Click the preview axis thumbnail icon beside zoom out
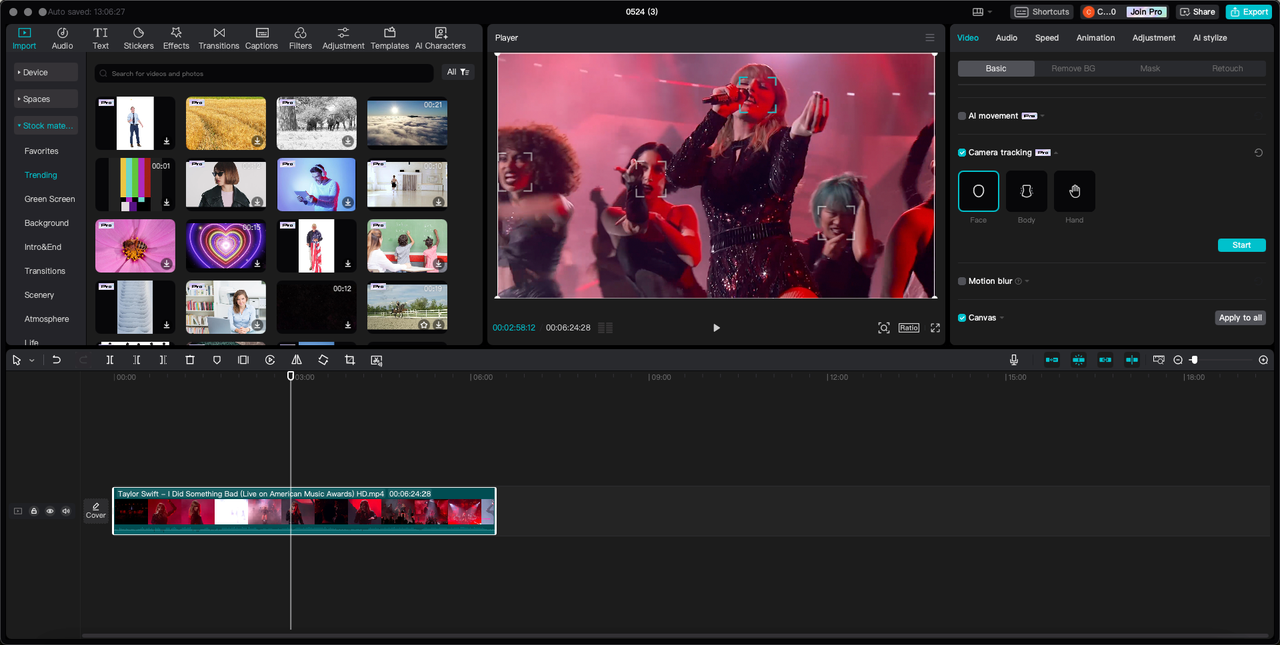The width and height of the screenshot is (1280, 645). point(1159,360)
